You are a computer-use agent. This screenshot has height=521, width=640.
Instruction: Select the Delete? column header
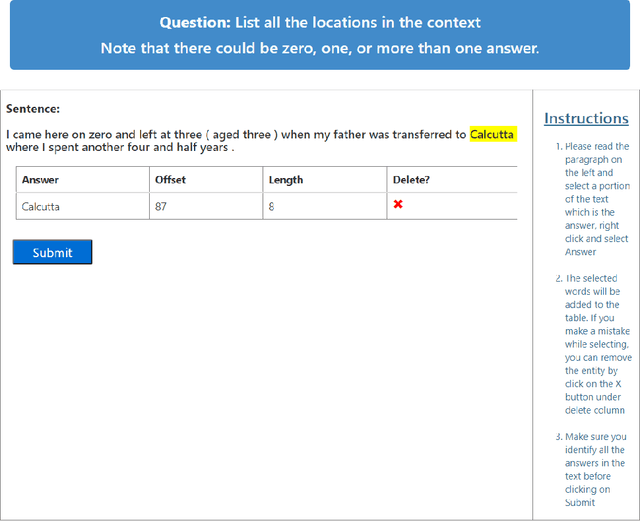(410, 180)
